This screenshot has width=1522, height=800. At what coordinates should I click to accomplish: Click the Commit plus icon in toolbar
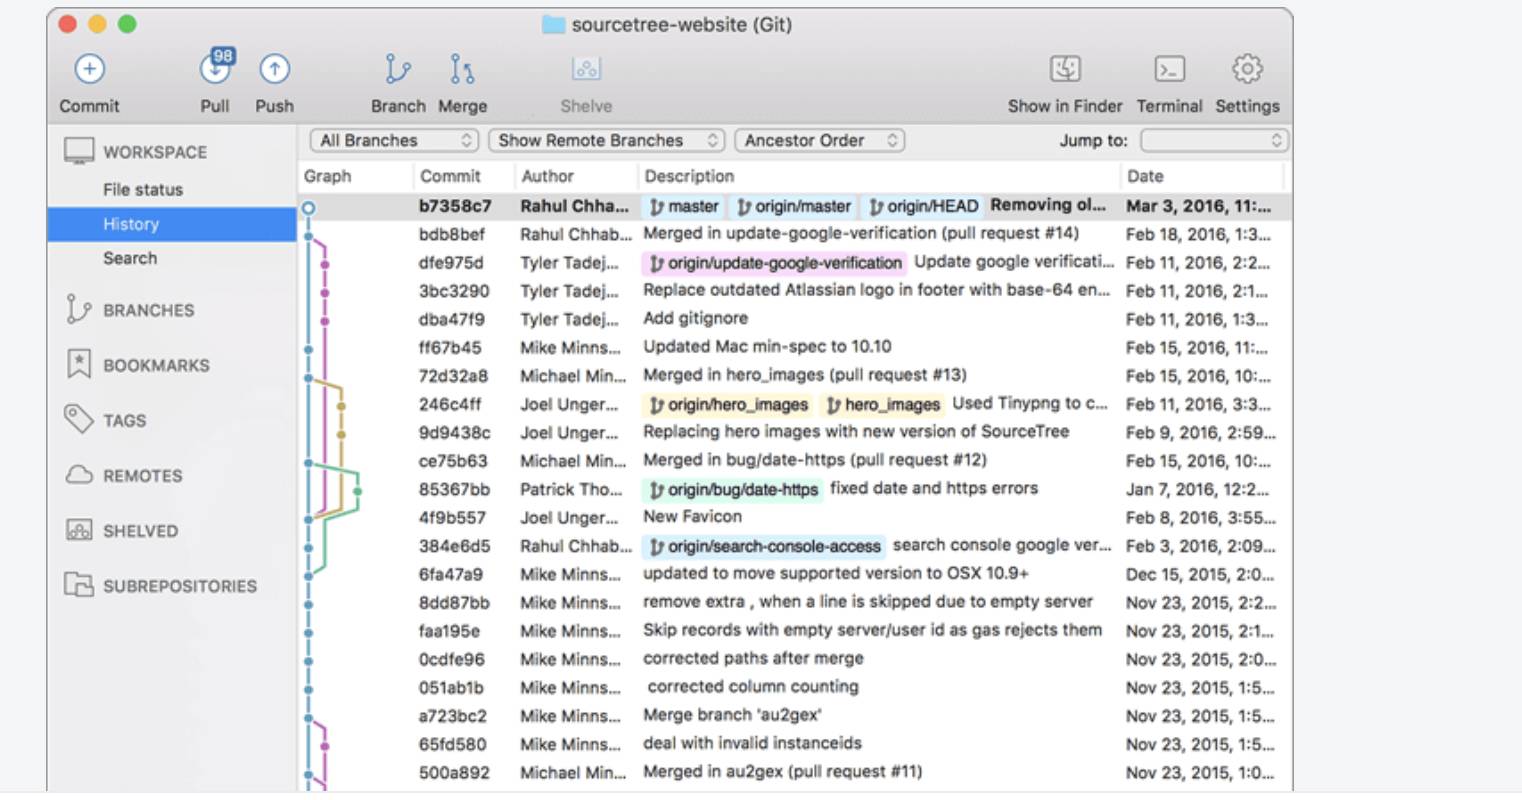point(89,69)
